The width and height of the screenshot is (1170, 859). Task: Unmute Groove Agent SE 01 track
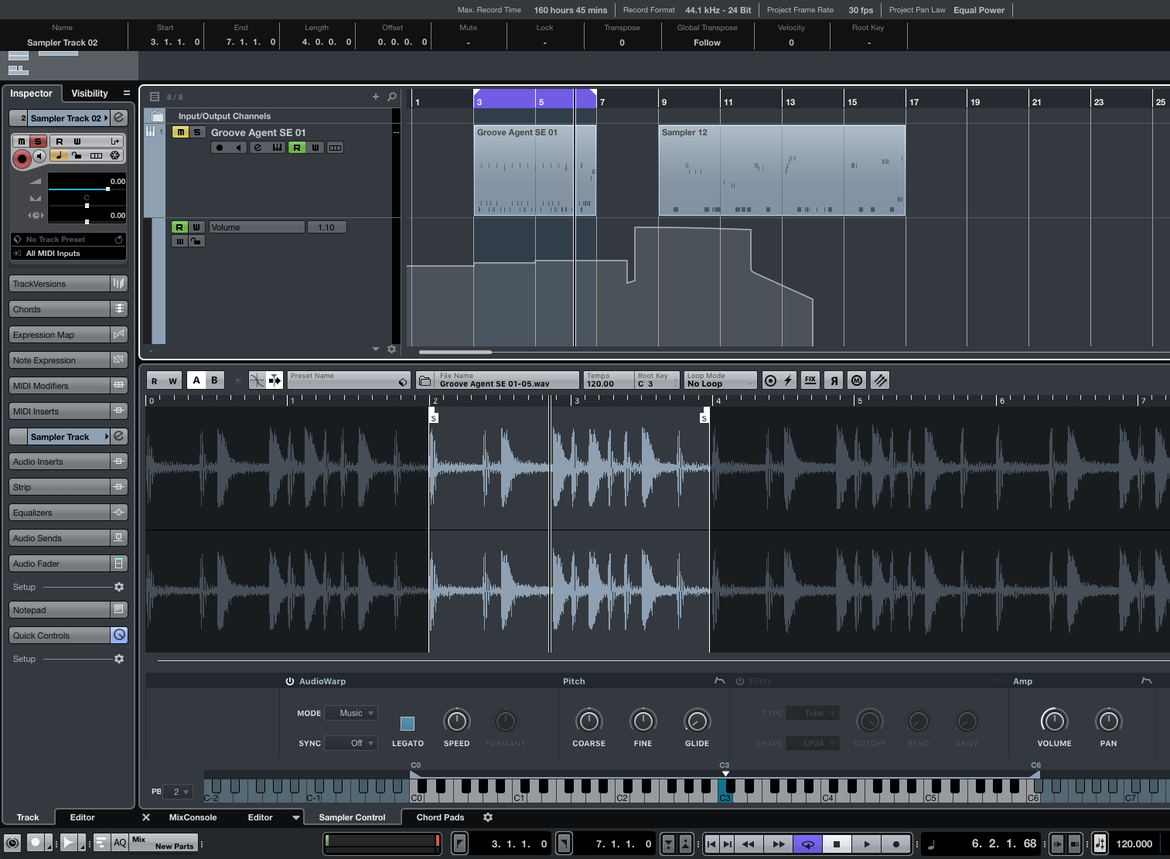tap(180, 132)
